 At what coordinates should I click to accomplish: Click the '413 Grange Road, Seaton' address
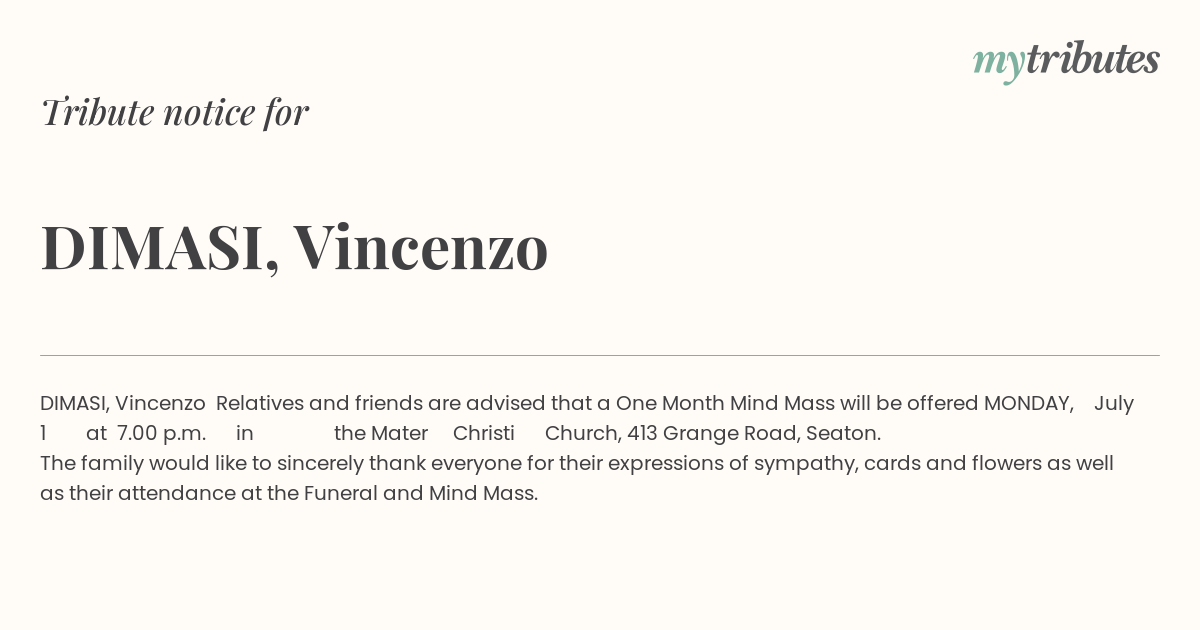click(752, 433)
